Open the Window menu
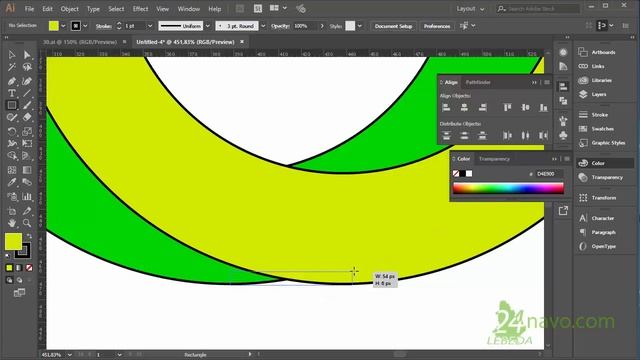Image resolution: width=640 pixels, height=360 pixels. (189, 9)
